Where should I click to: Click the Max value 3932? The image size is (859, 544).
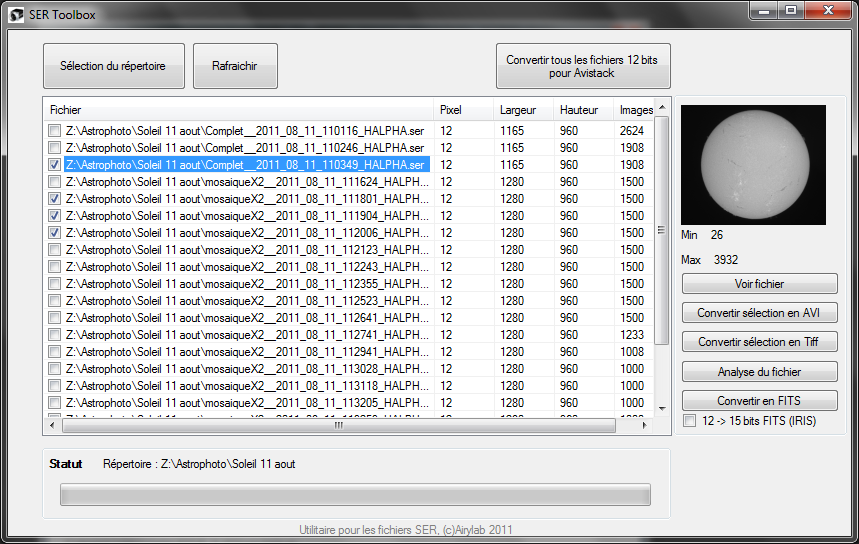click(726, 260)
